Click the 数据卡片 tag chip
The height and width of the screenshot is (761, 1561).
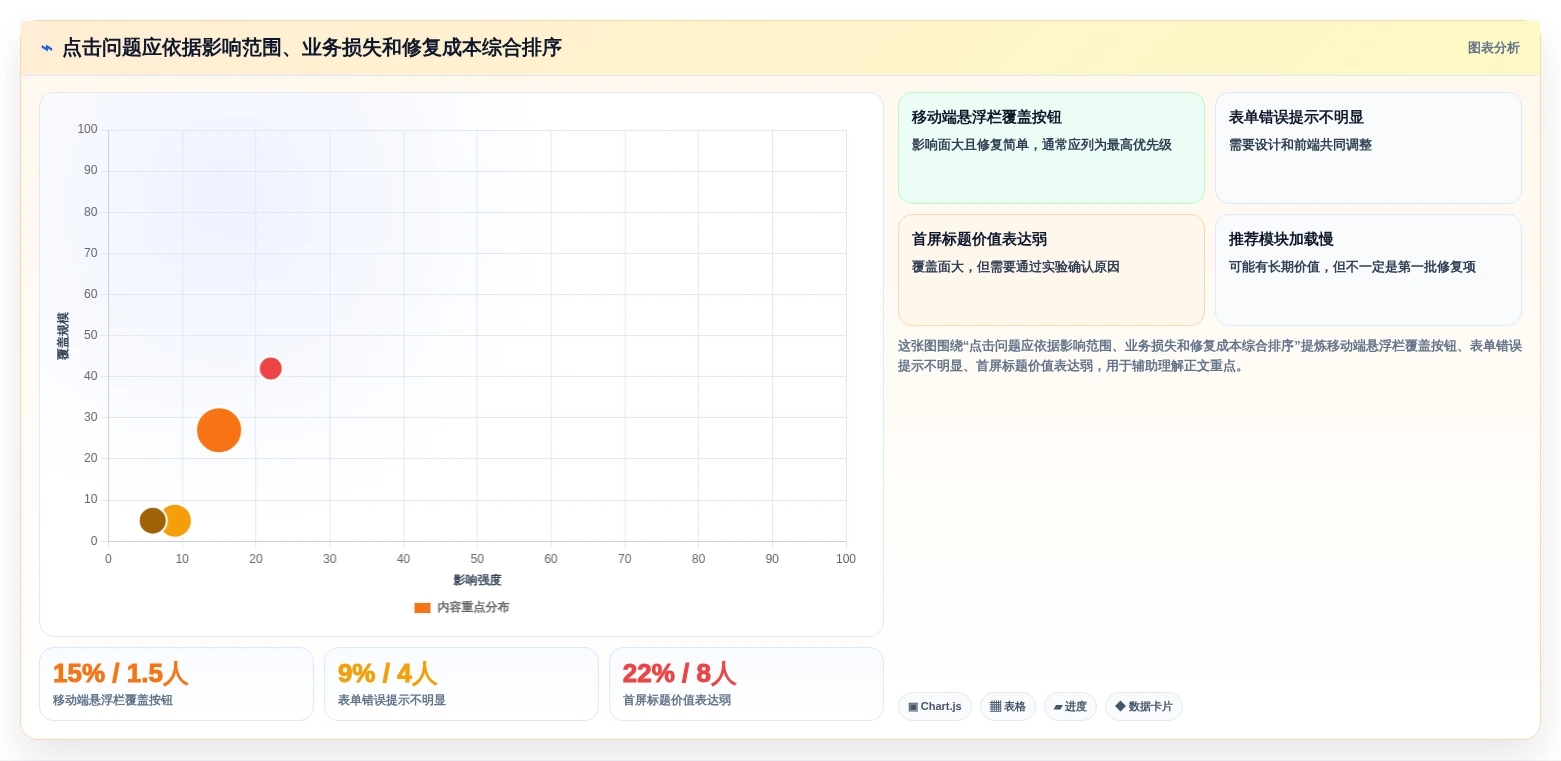[x=1143, y=707]
